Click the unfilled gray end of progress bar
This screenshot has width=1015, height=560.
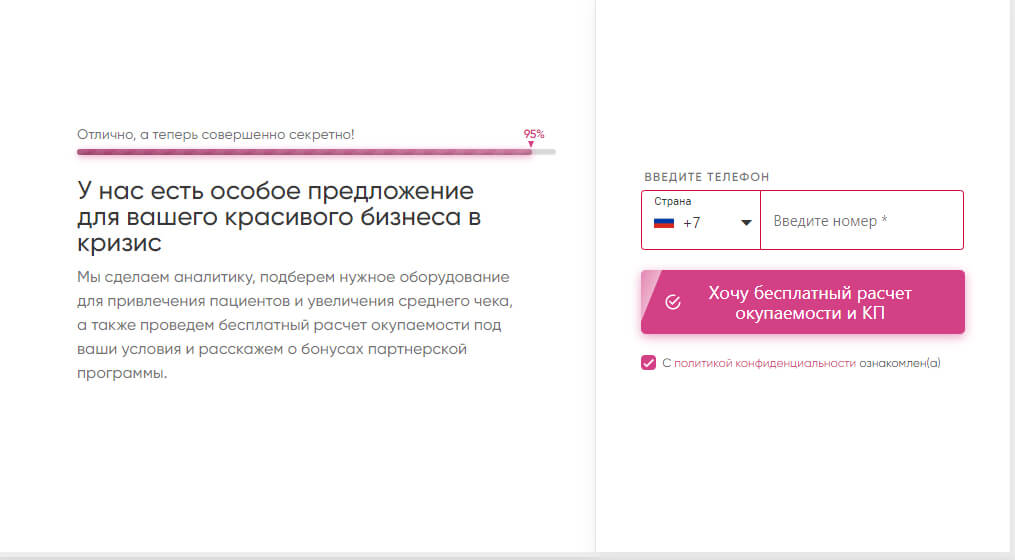[545, 152]
